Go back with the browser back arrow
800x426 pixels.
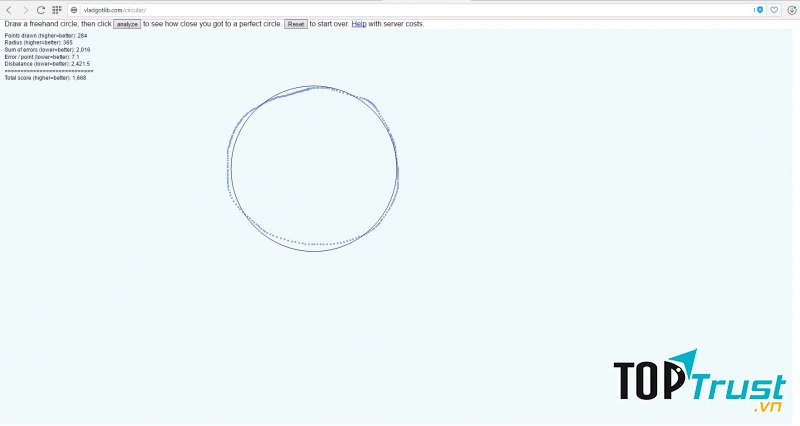[x=9, y=10]
